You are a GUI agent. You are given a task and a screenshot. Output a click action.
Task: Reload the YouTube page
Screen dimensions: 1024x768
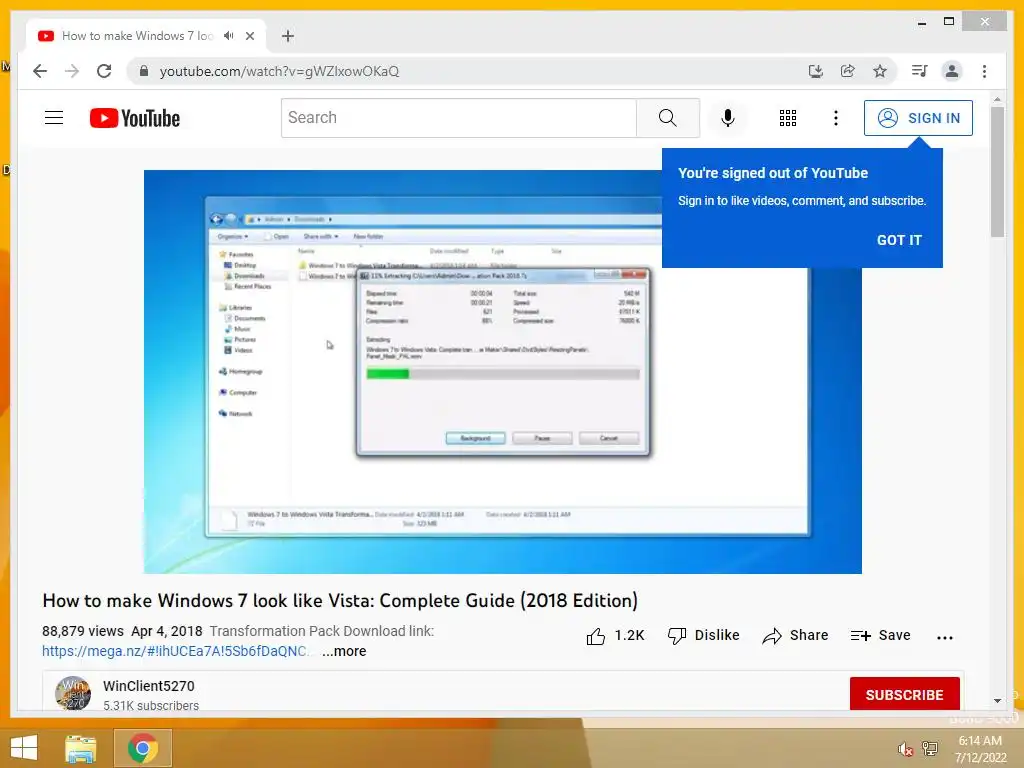pyautogui.click(x=104, y=71)
